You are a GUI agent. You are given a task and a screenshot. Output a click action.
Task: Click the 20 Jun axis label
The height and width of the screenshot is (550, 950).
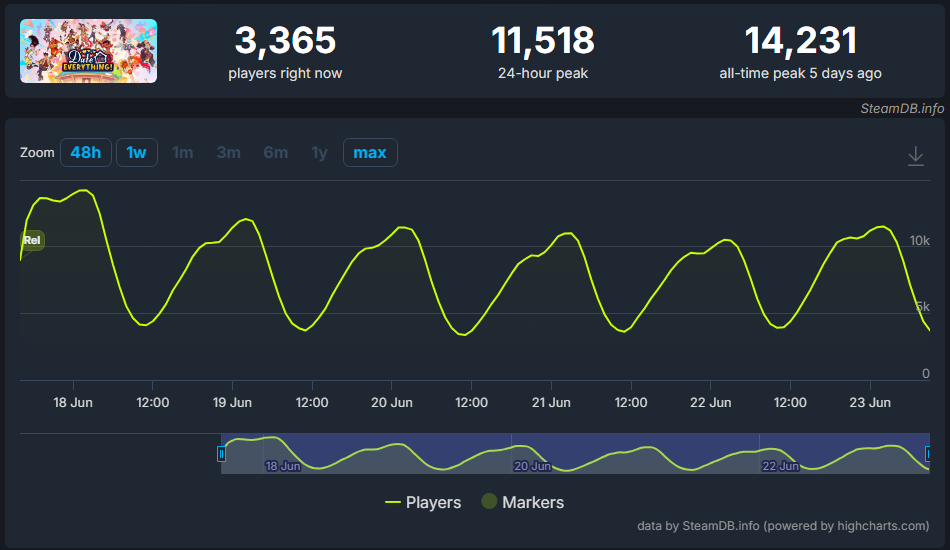(x=391, y=403)
